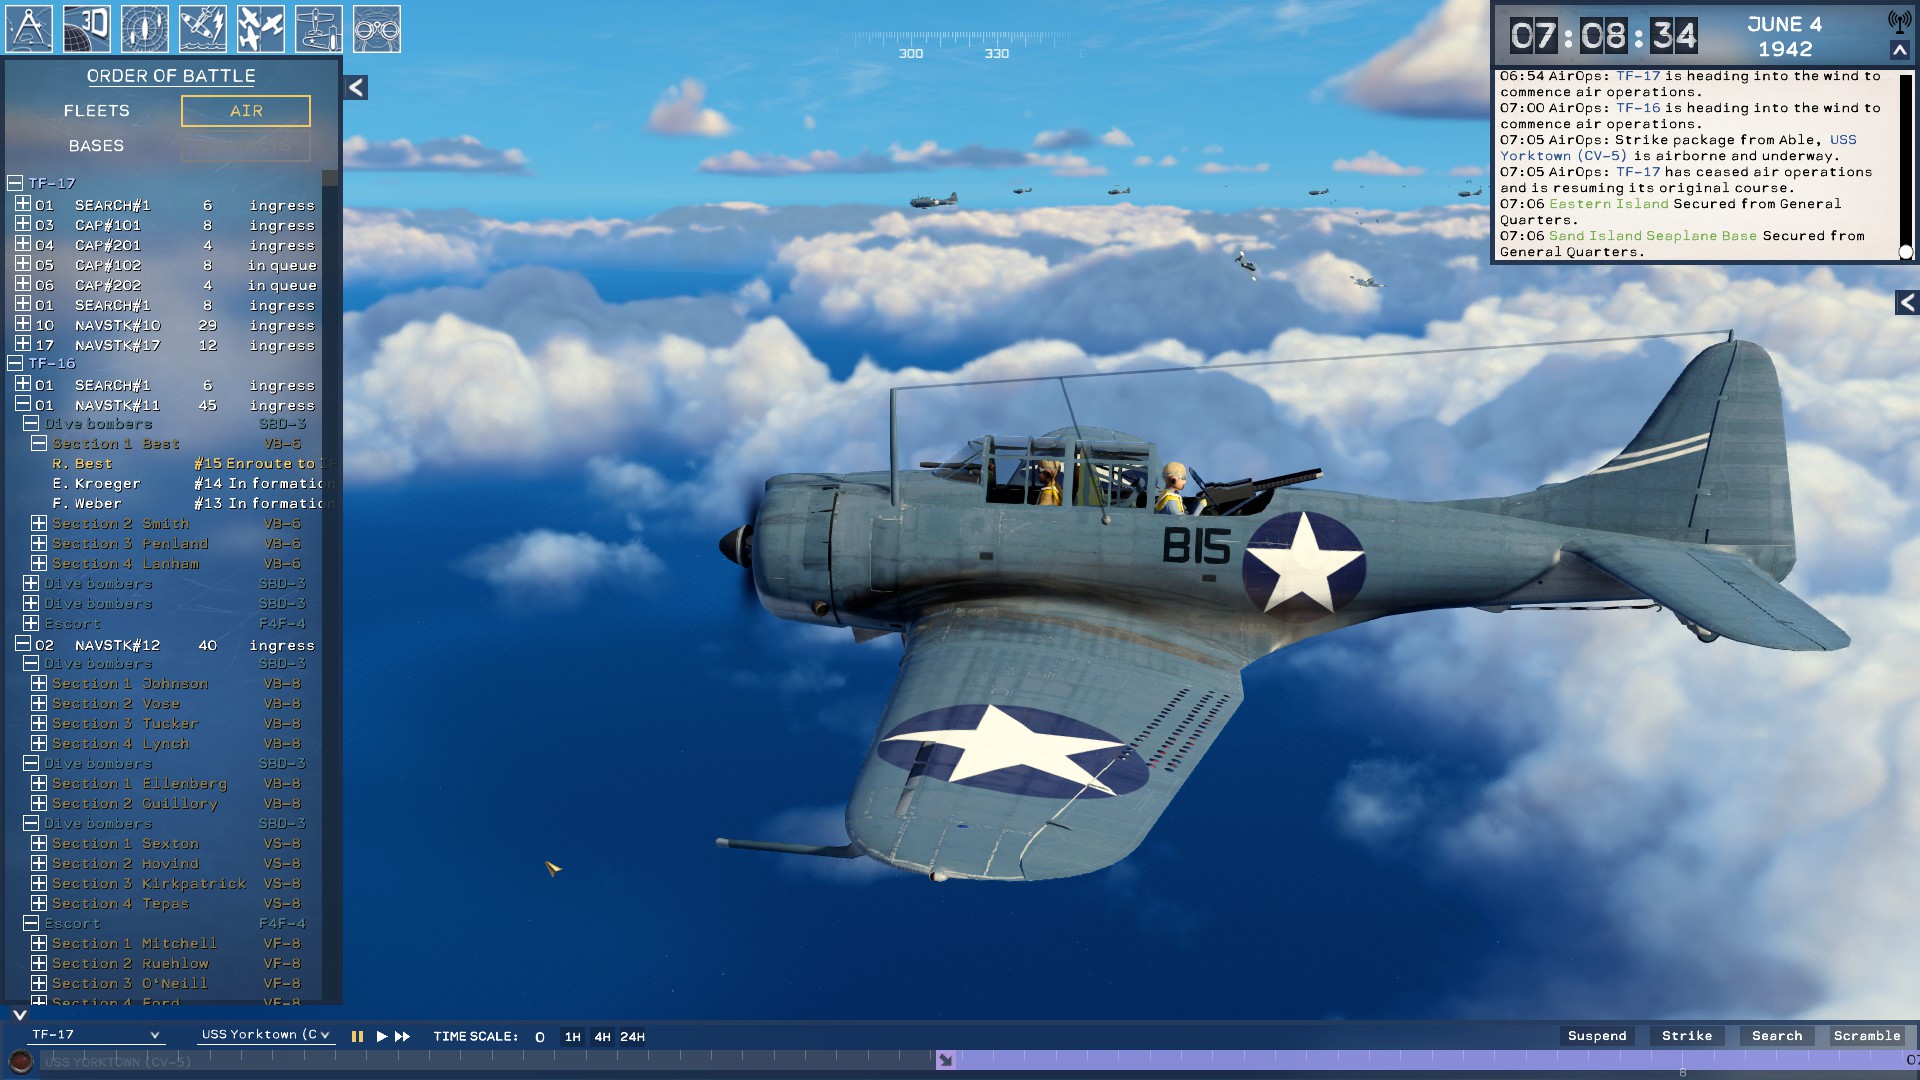Open the radar plot screen icon
This screenshot has height=1080, width=1920.
tap(145, 28)
